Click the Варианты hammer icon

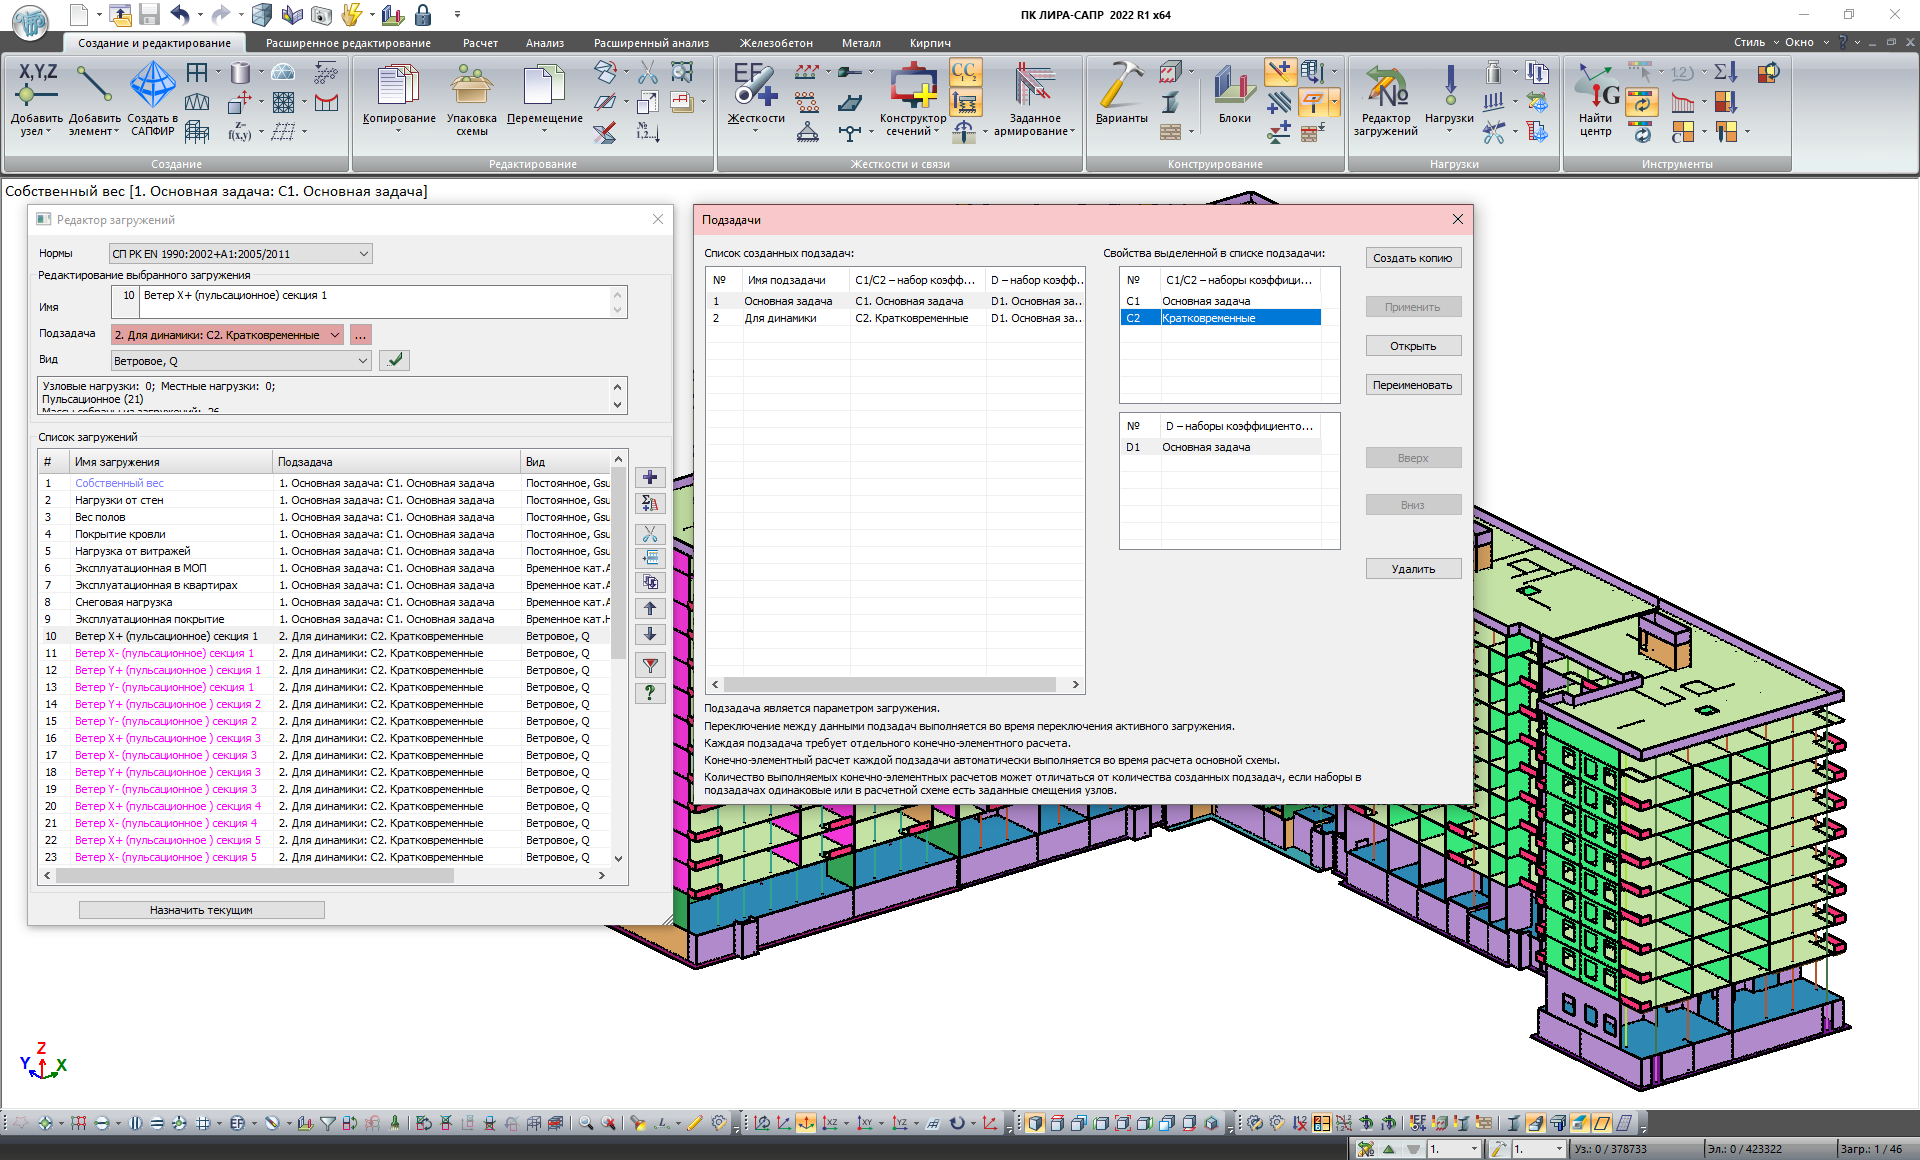[1121, 86]
